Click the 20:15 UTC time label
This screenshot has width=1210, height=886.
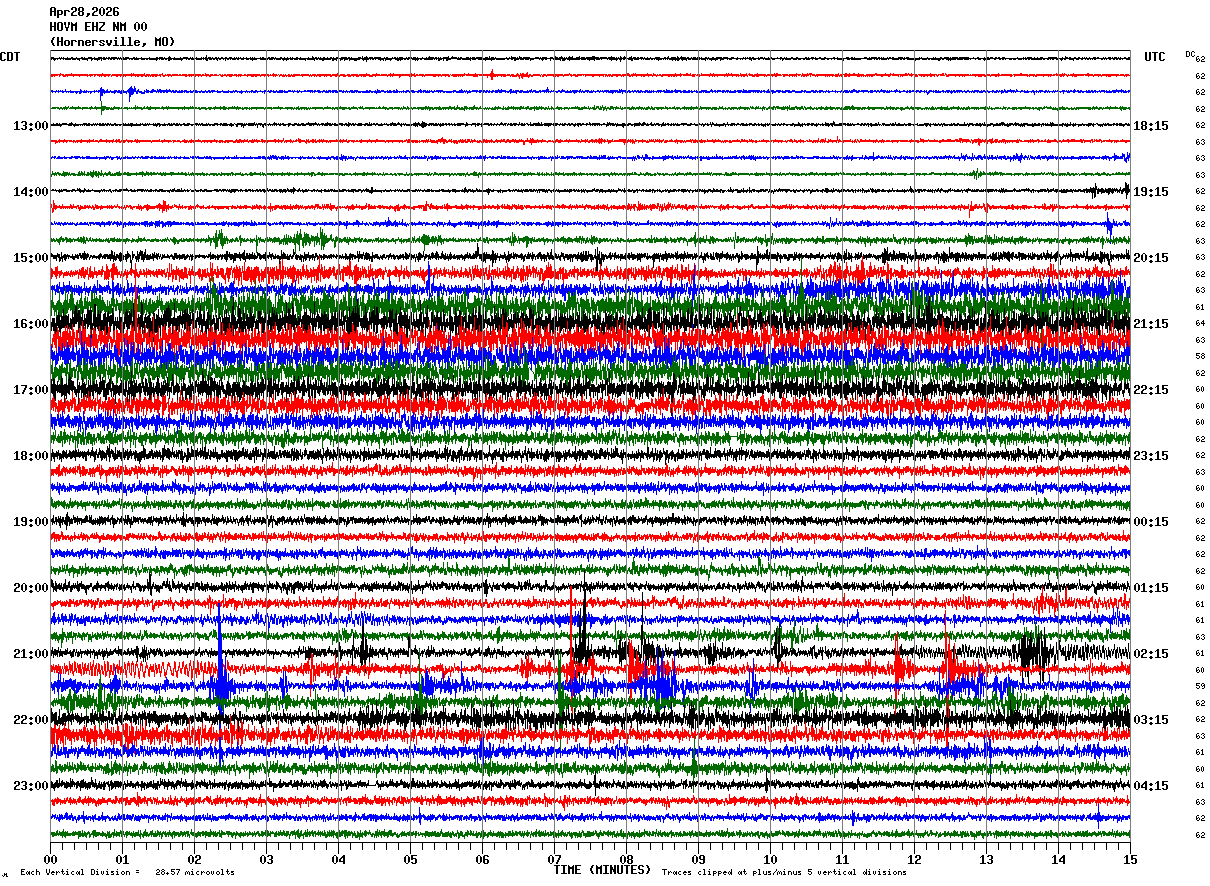(x=1151, y=258)
